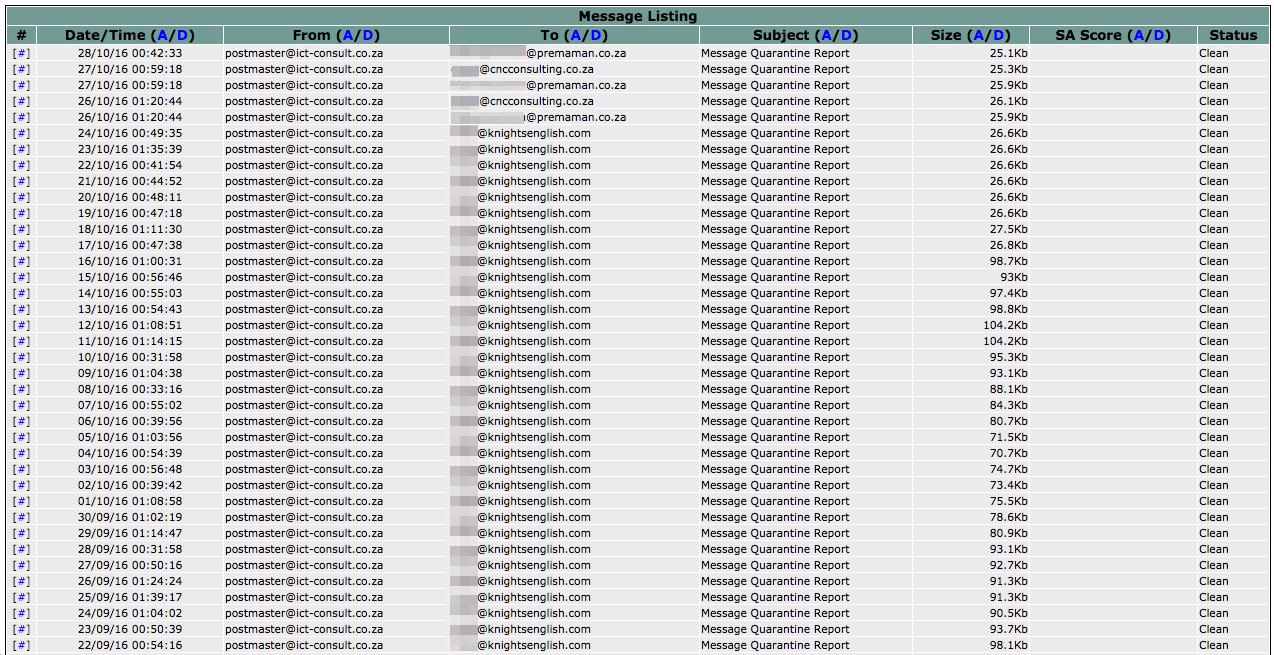Sort Size column descending with D
Screen dimensions: 1274x655
coord(997,35)
